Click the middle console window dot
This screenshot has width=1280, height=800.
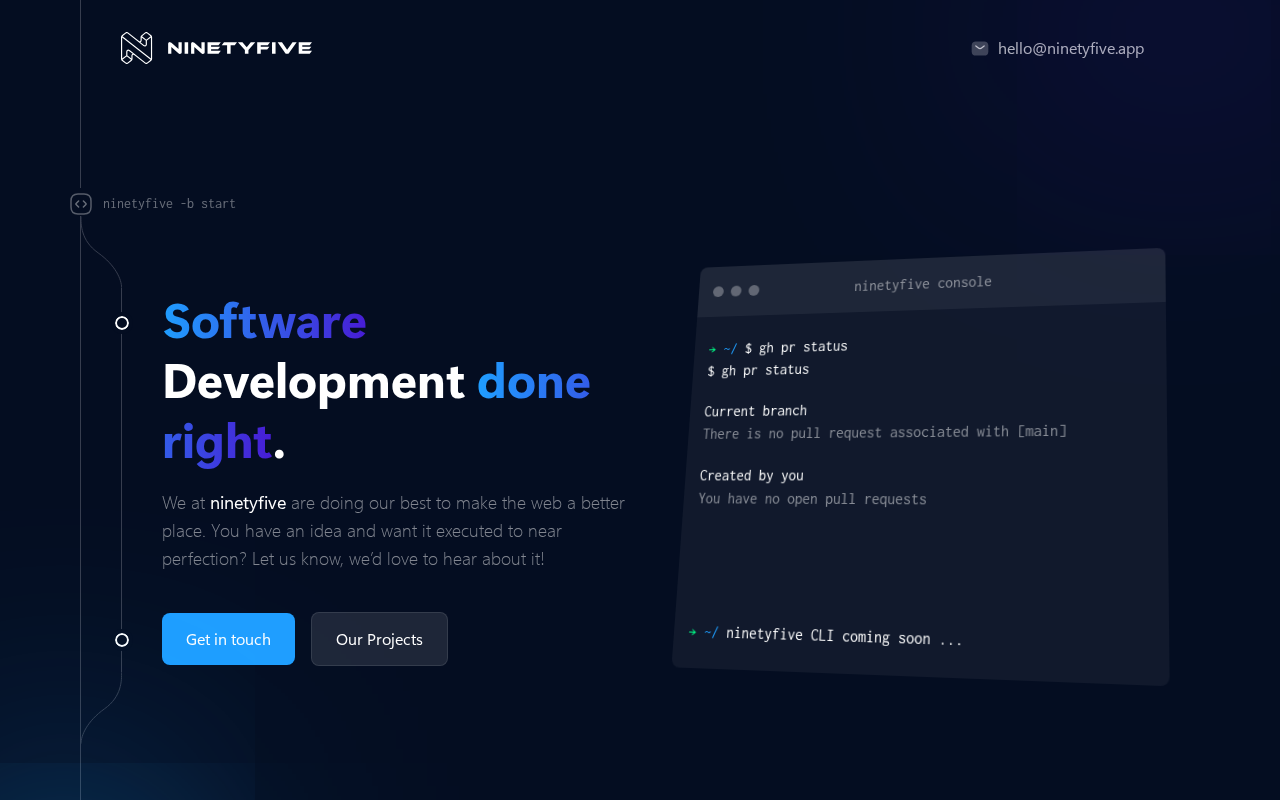point(736,291)
